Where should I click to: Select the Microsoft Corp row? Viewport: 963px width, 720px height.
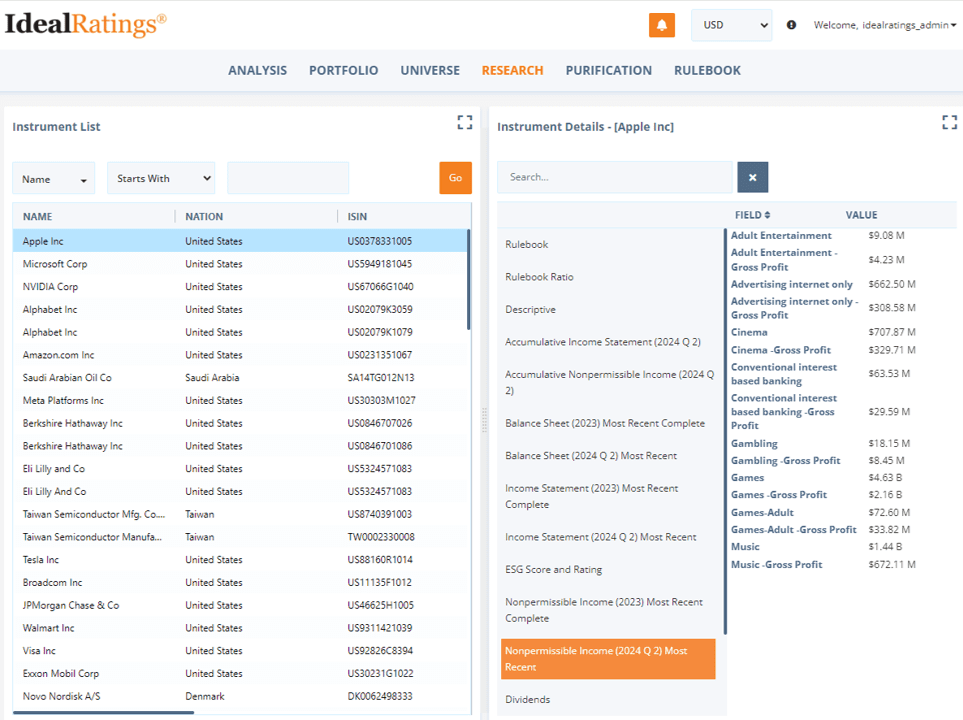click(x=240, y=264)
